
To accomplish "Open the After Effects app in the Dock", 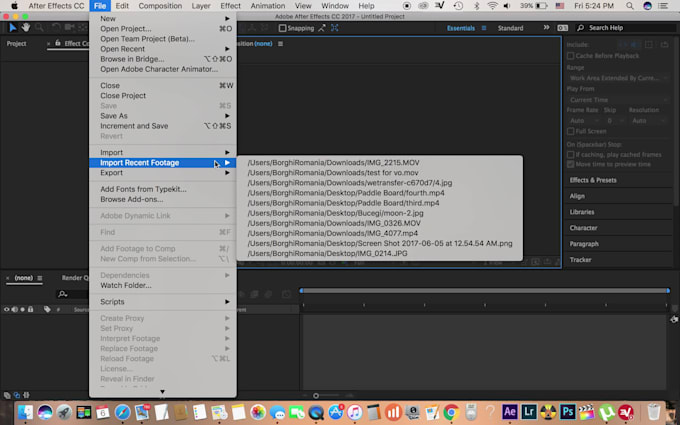I will [510, 411].
